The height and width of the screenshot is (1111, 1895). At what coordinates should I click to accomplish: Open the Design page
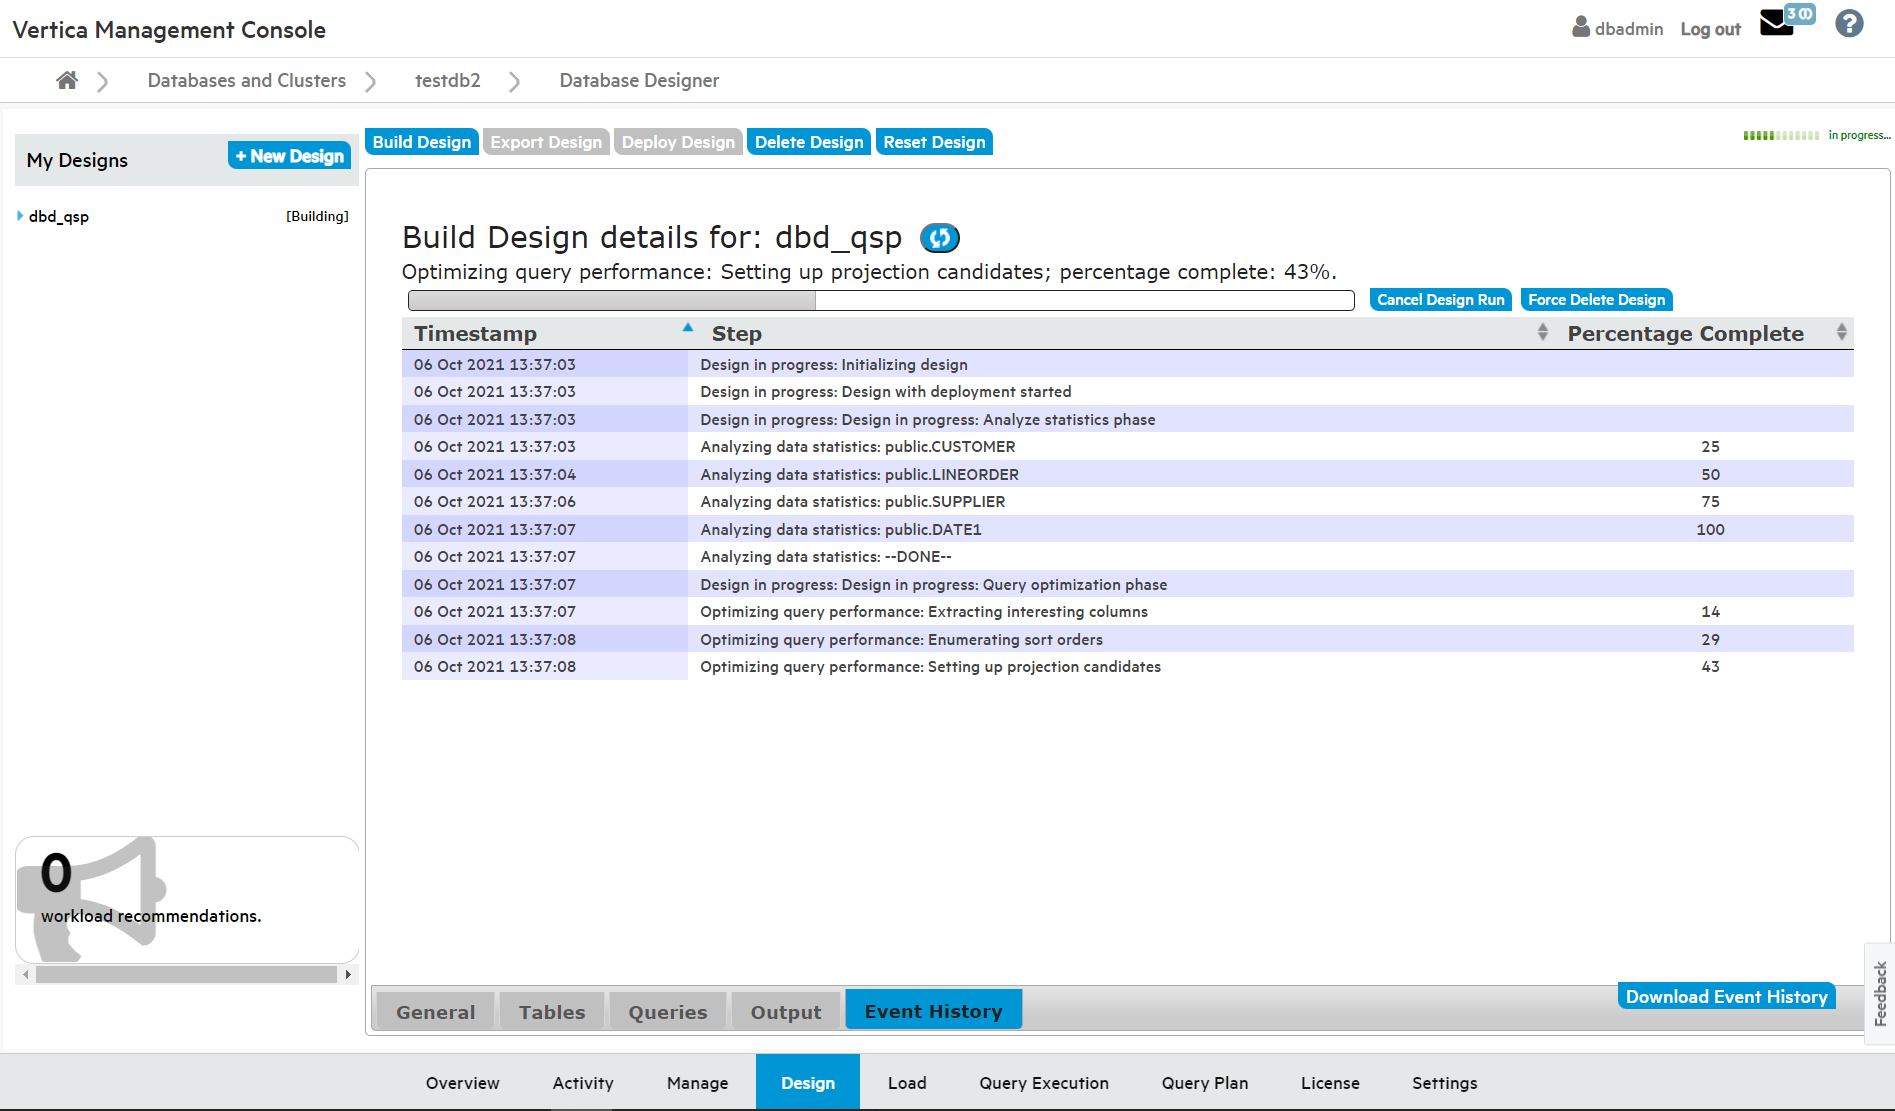[x=808, y=1083]
